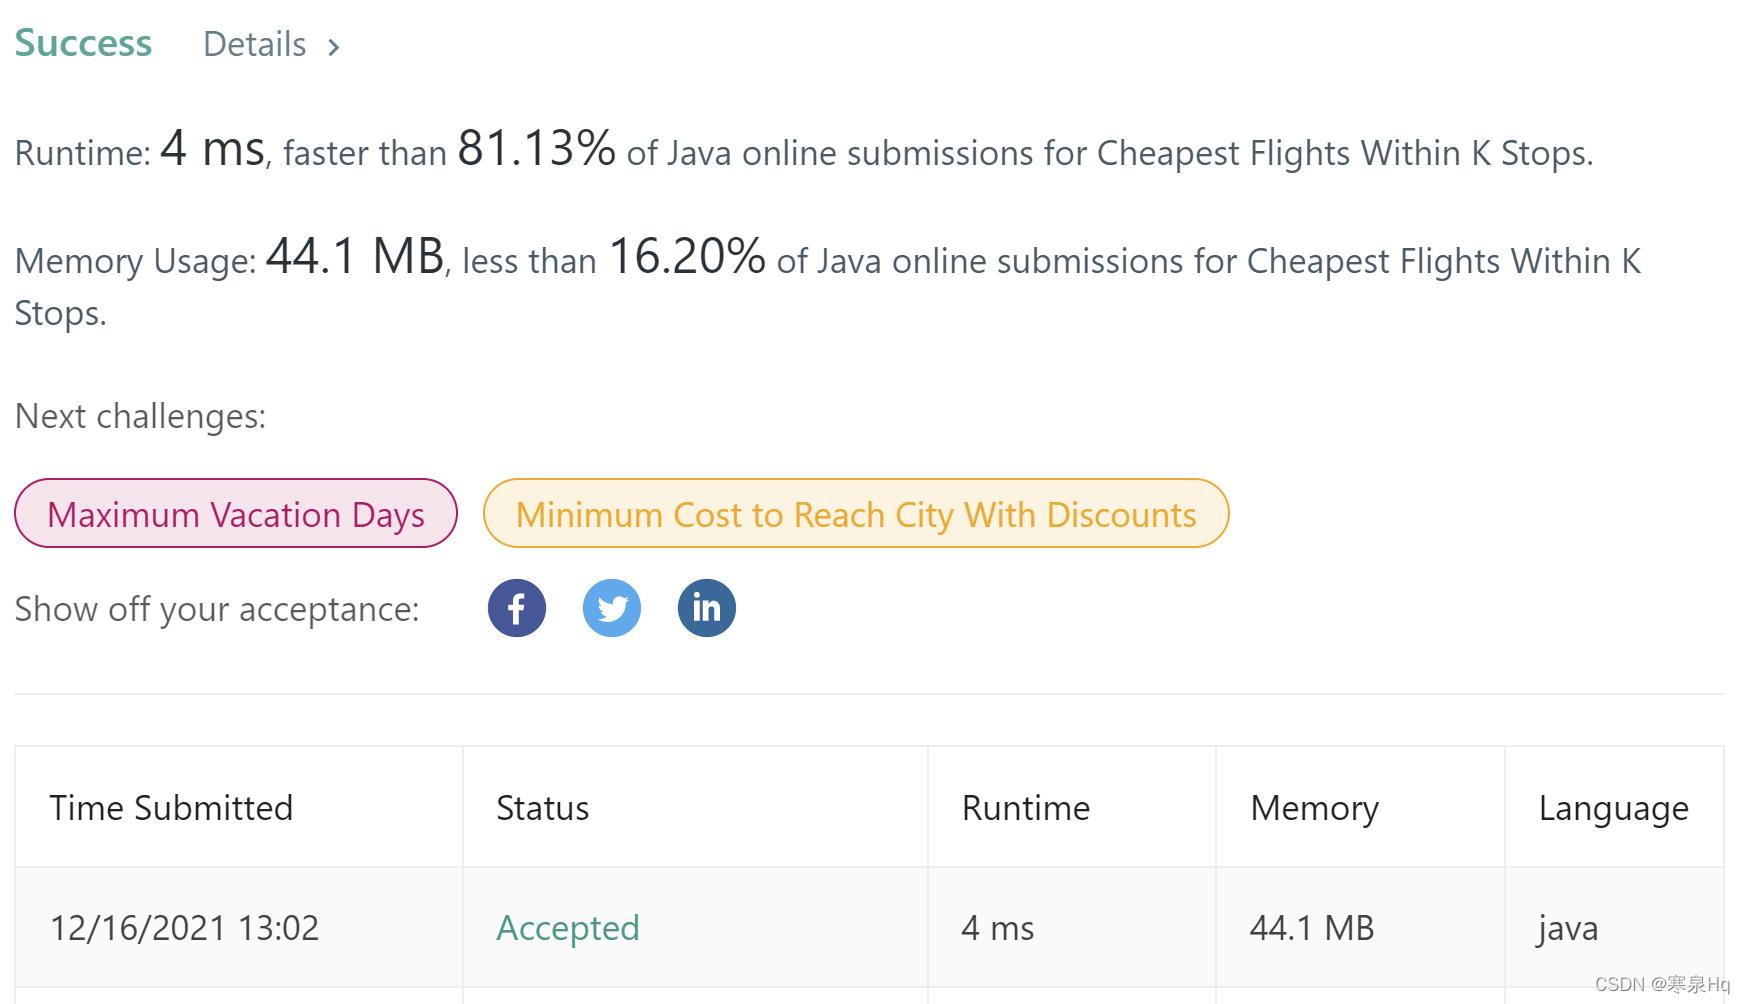Share acceptance via Twitter bird icon
The height and width of the screenshot is (1004, 1745).
click(612, 608)
